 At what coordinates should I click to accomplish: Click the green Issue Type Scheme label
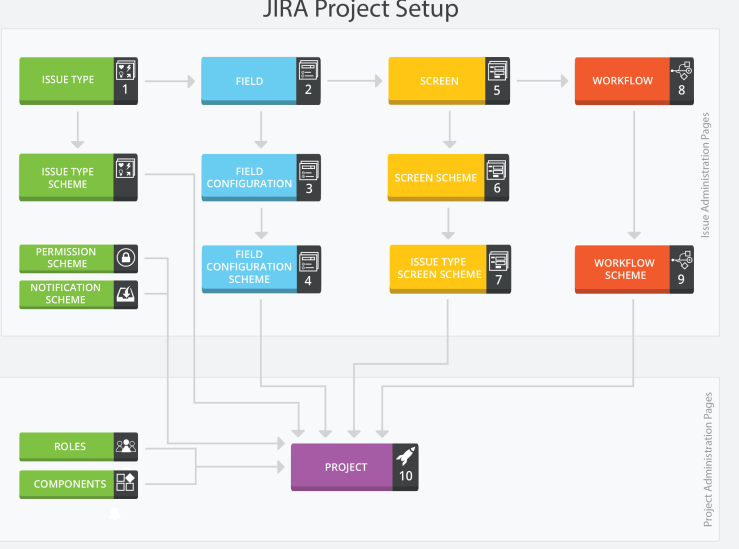click(x=67, y=178)
